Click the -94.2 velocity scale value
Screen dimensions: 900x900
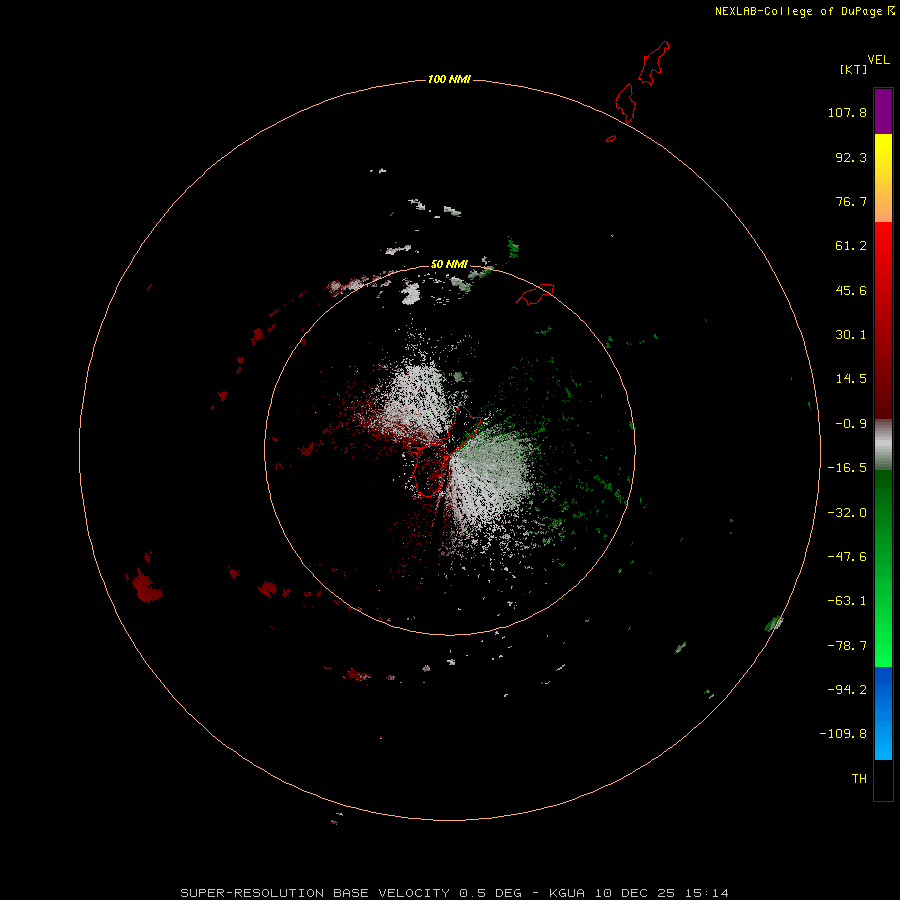847,690
